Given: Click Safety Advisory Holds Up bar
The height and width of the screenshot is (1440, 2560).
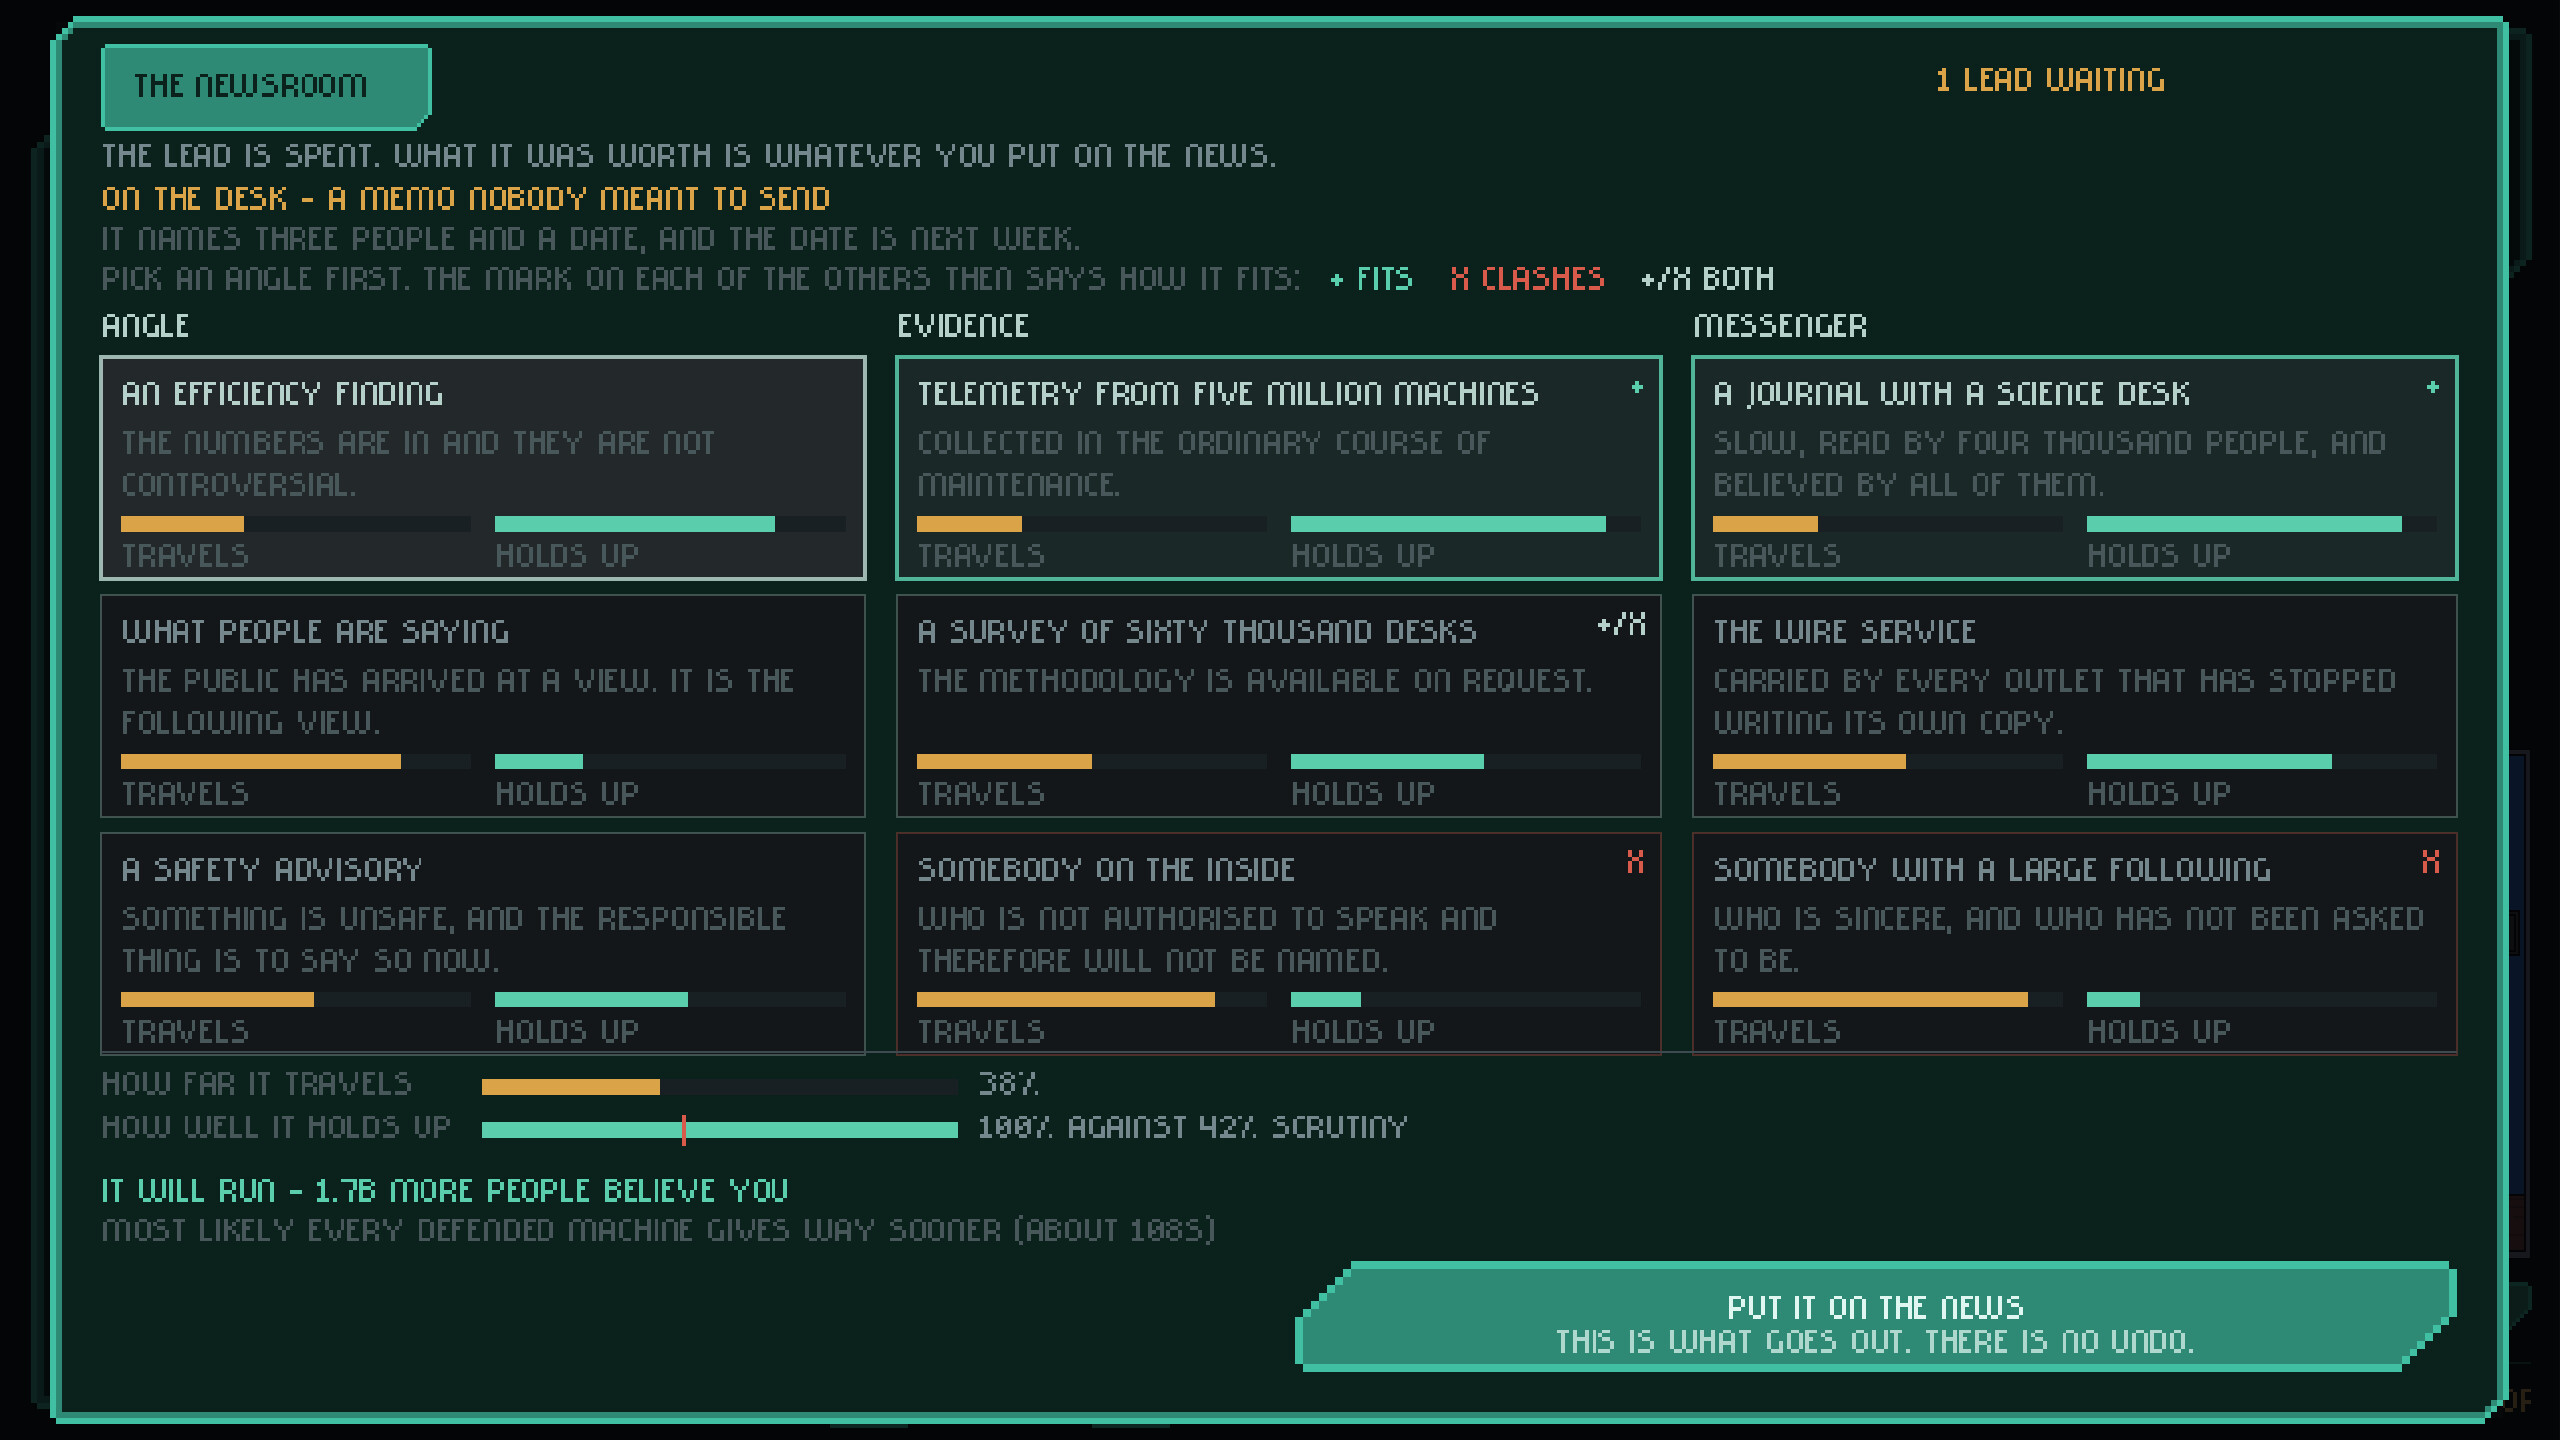Looking at the screenshot, I should 670,1000.
